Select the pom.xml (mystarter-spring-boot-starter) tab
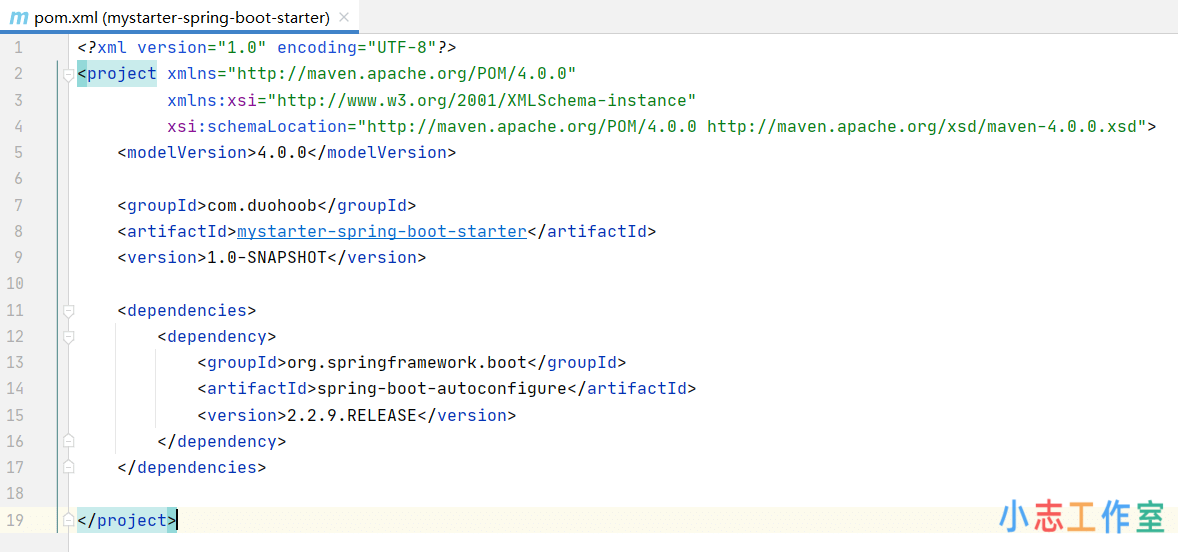The image size is (1178, 552). click(181, 18)
